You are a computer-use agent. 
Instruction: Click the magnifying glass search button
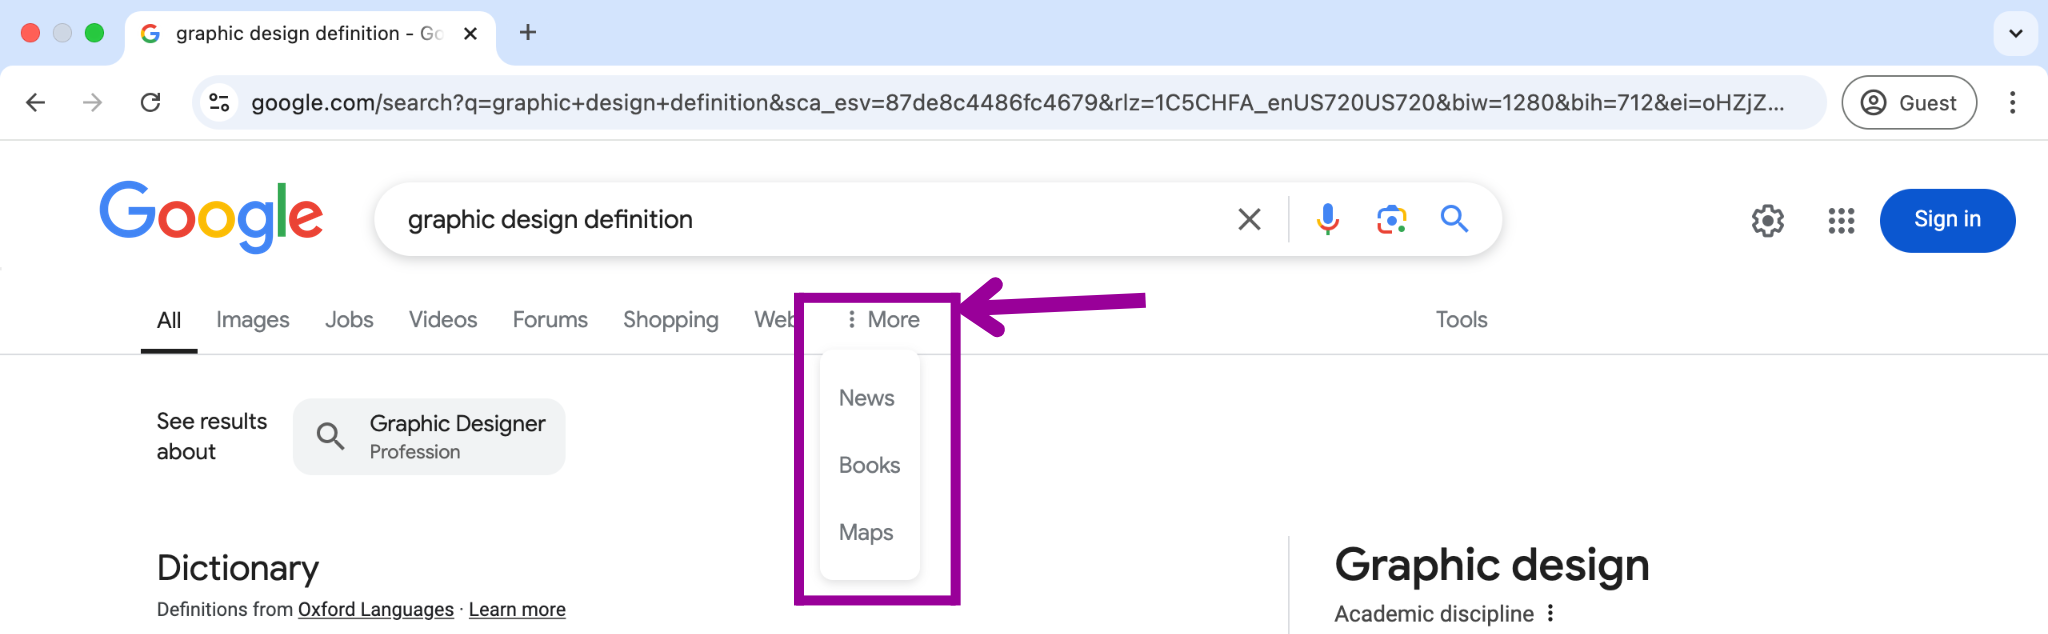coord(1454,219)
